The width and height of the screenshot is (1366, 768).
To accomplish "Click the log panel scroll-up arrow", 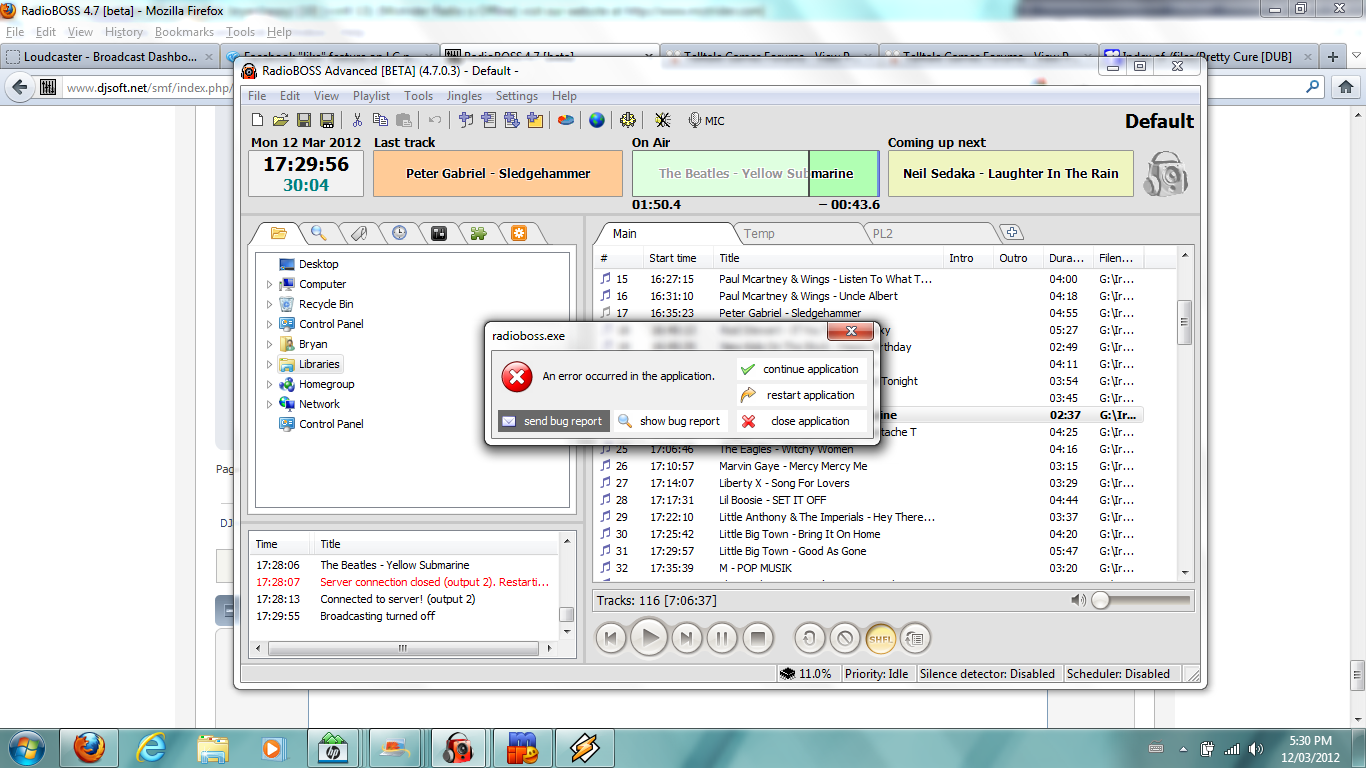I will [x=566, y=541].
